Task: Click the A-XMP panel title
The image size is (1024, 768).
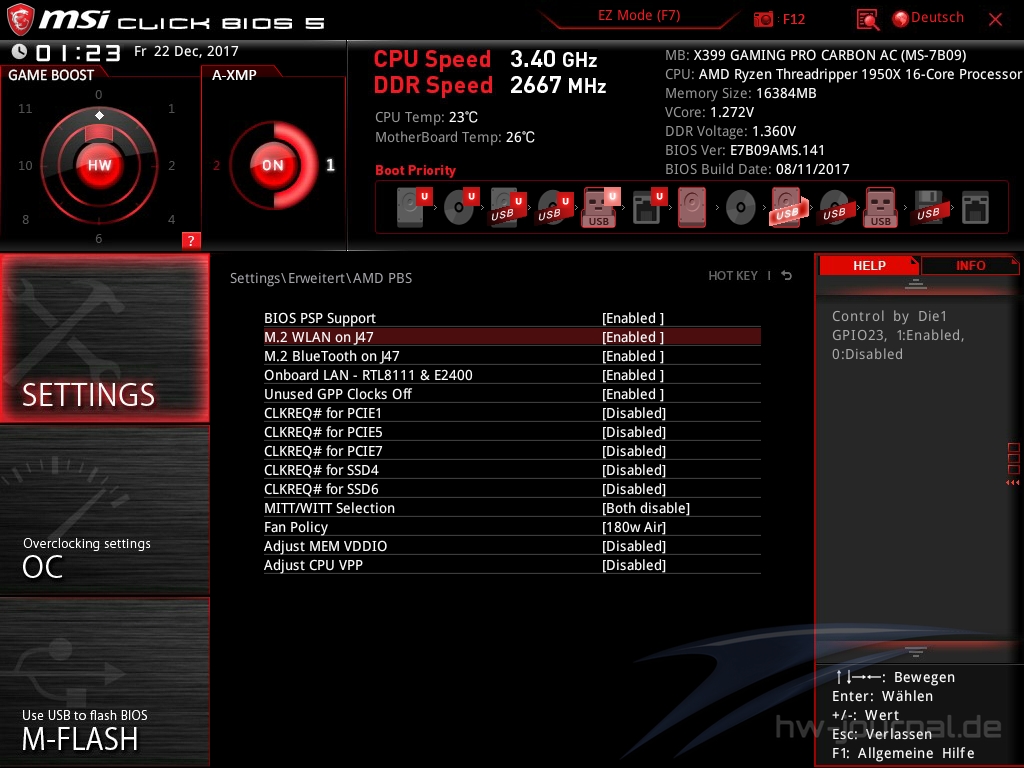Action: (x=234, y=75)
